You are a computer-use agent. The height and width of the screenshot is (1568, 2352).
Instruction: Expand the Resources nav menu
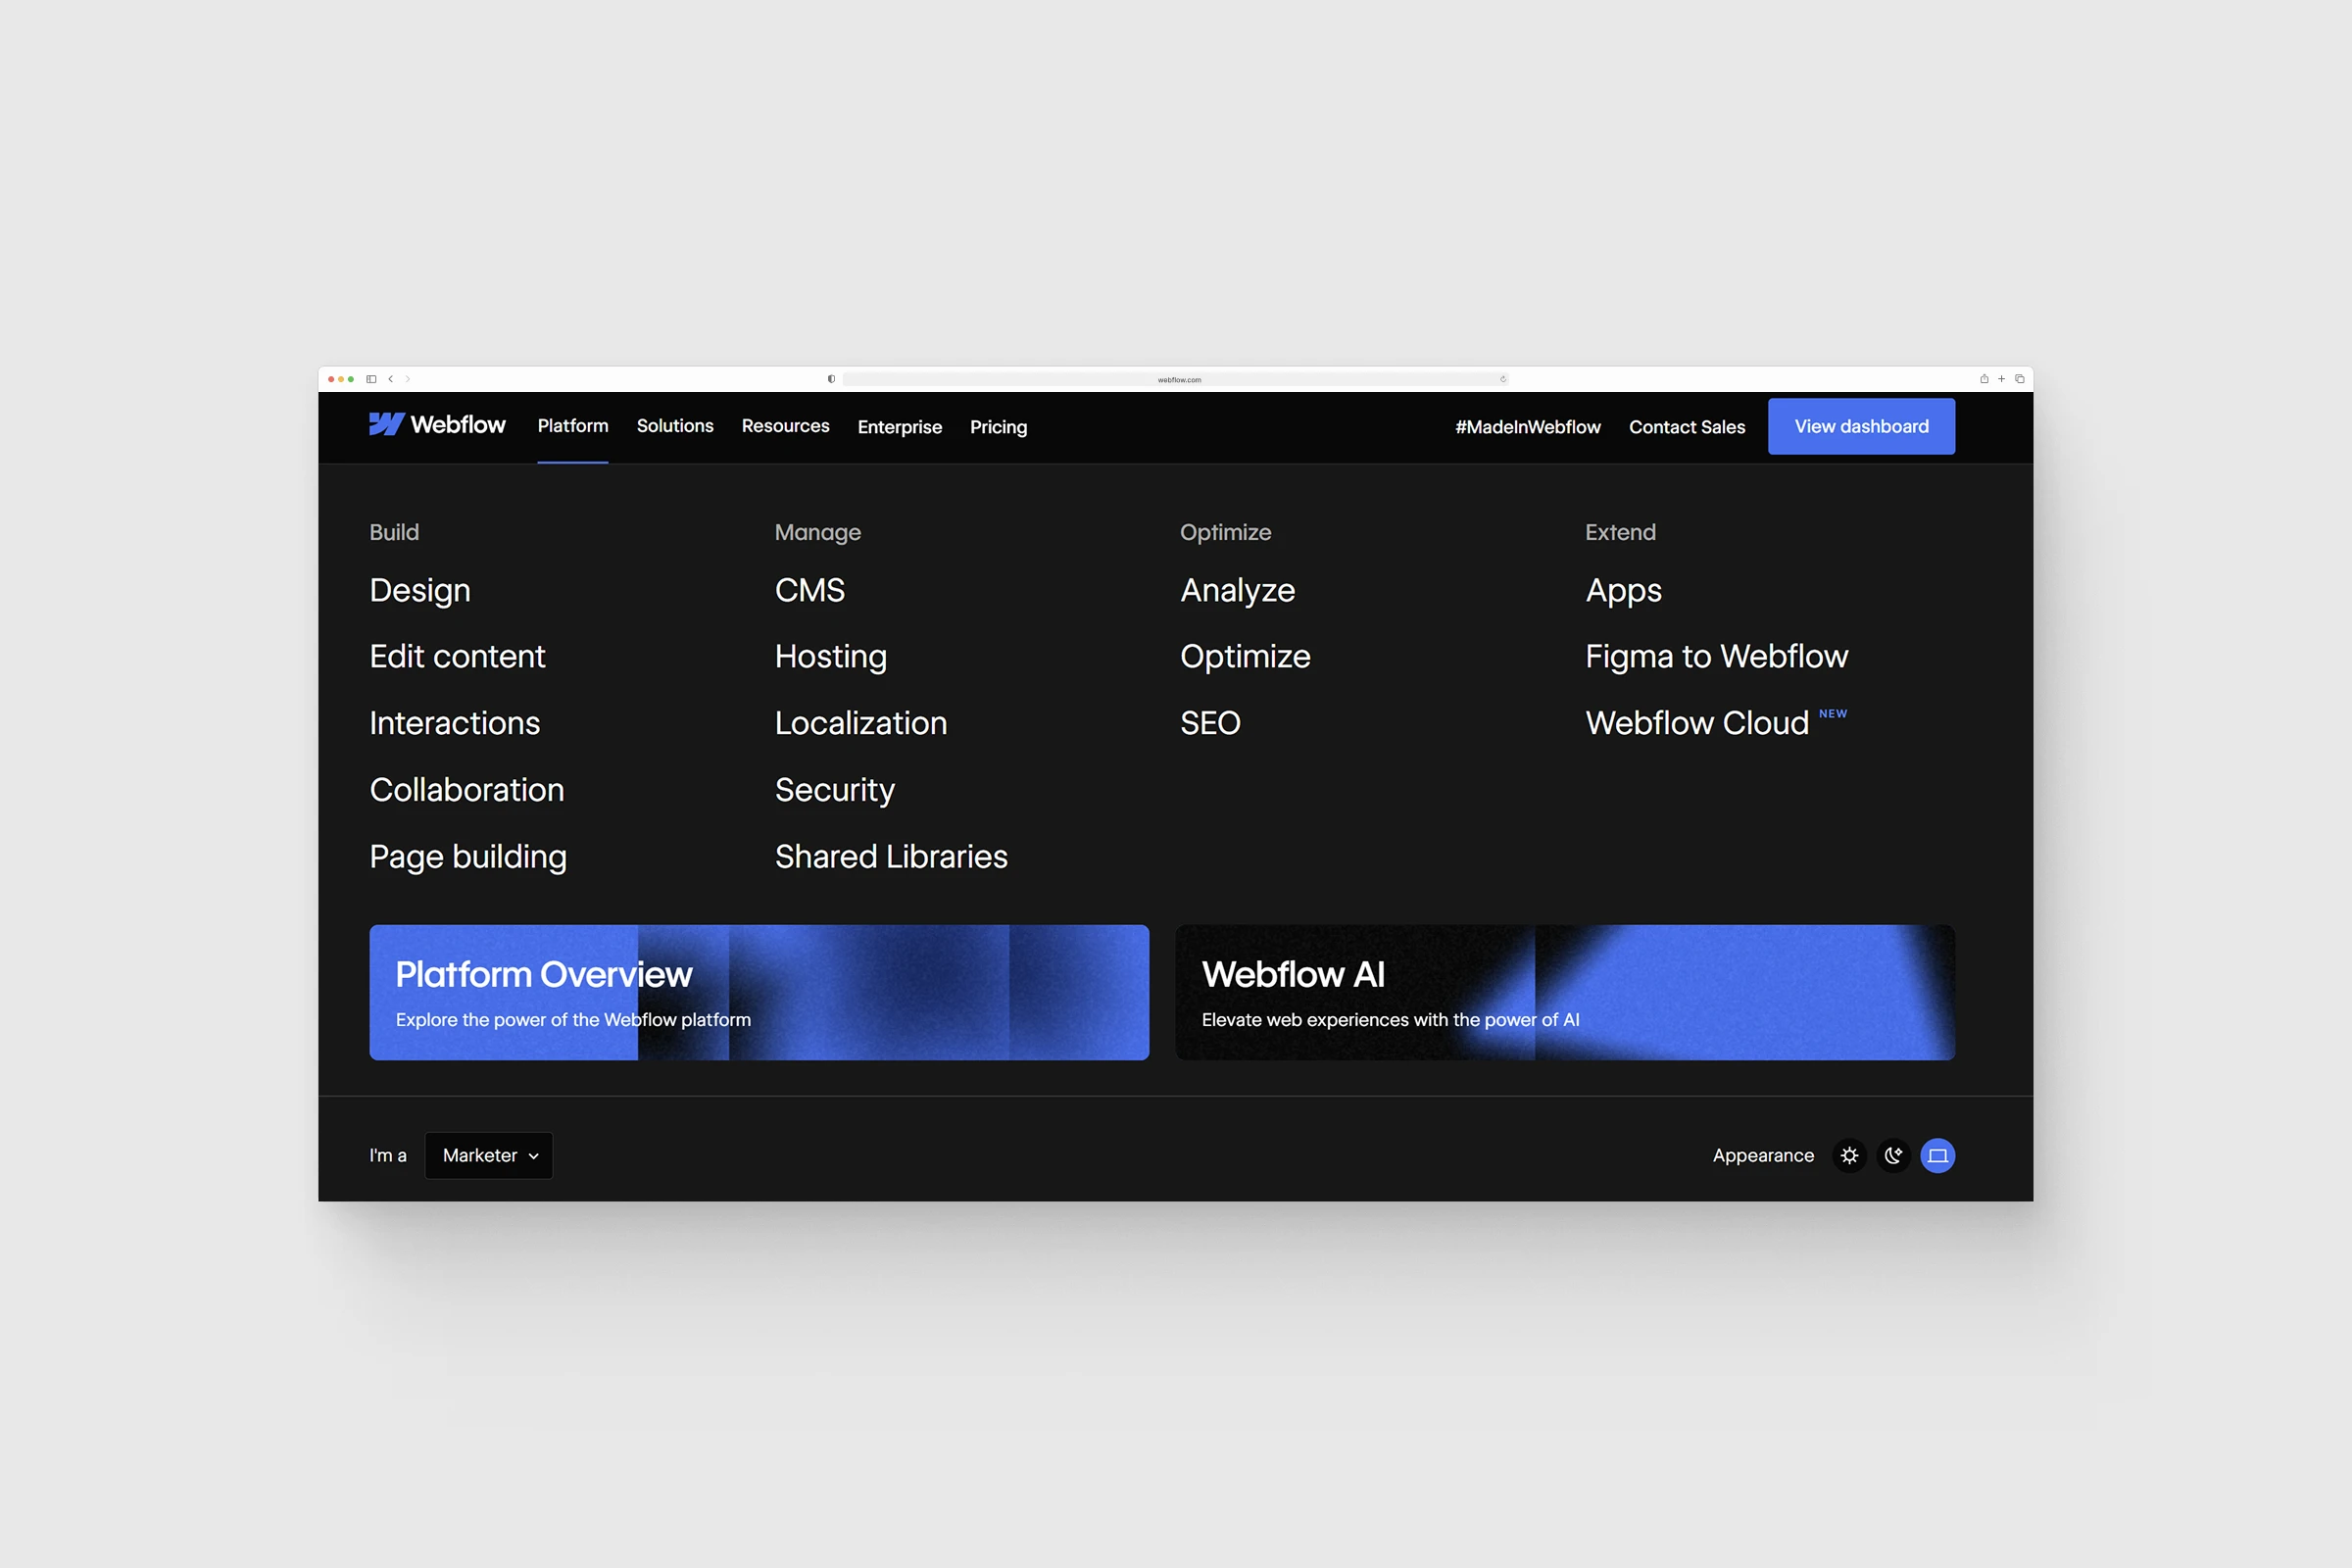click(x=785, y=426)
